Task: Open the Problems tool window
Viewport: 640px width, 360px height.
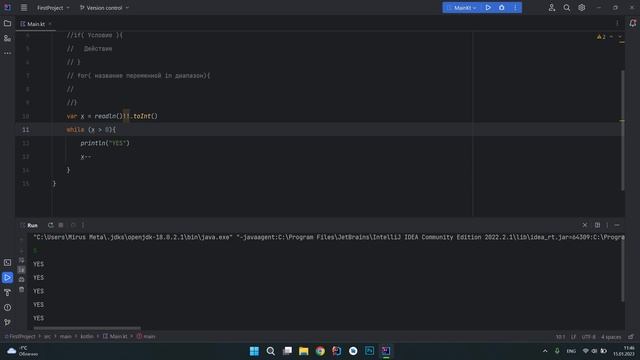Action: click(x=7, y=307)
